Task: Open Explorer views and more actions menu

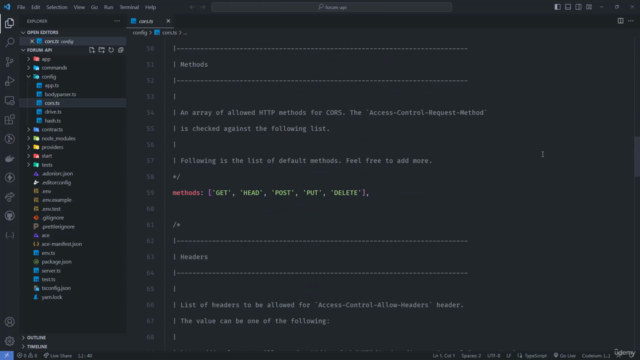Action: pos(117,21)
